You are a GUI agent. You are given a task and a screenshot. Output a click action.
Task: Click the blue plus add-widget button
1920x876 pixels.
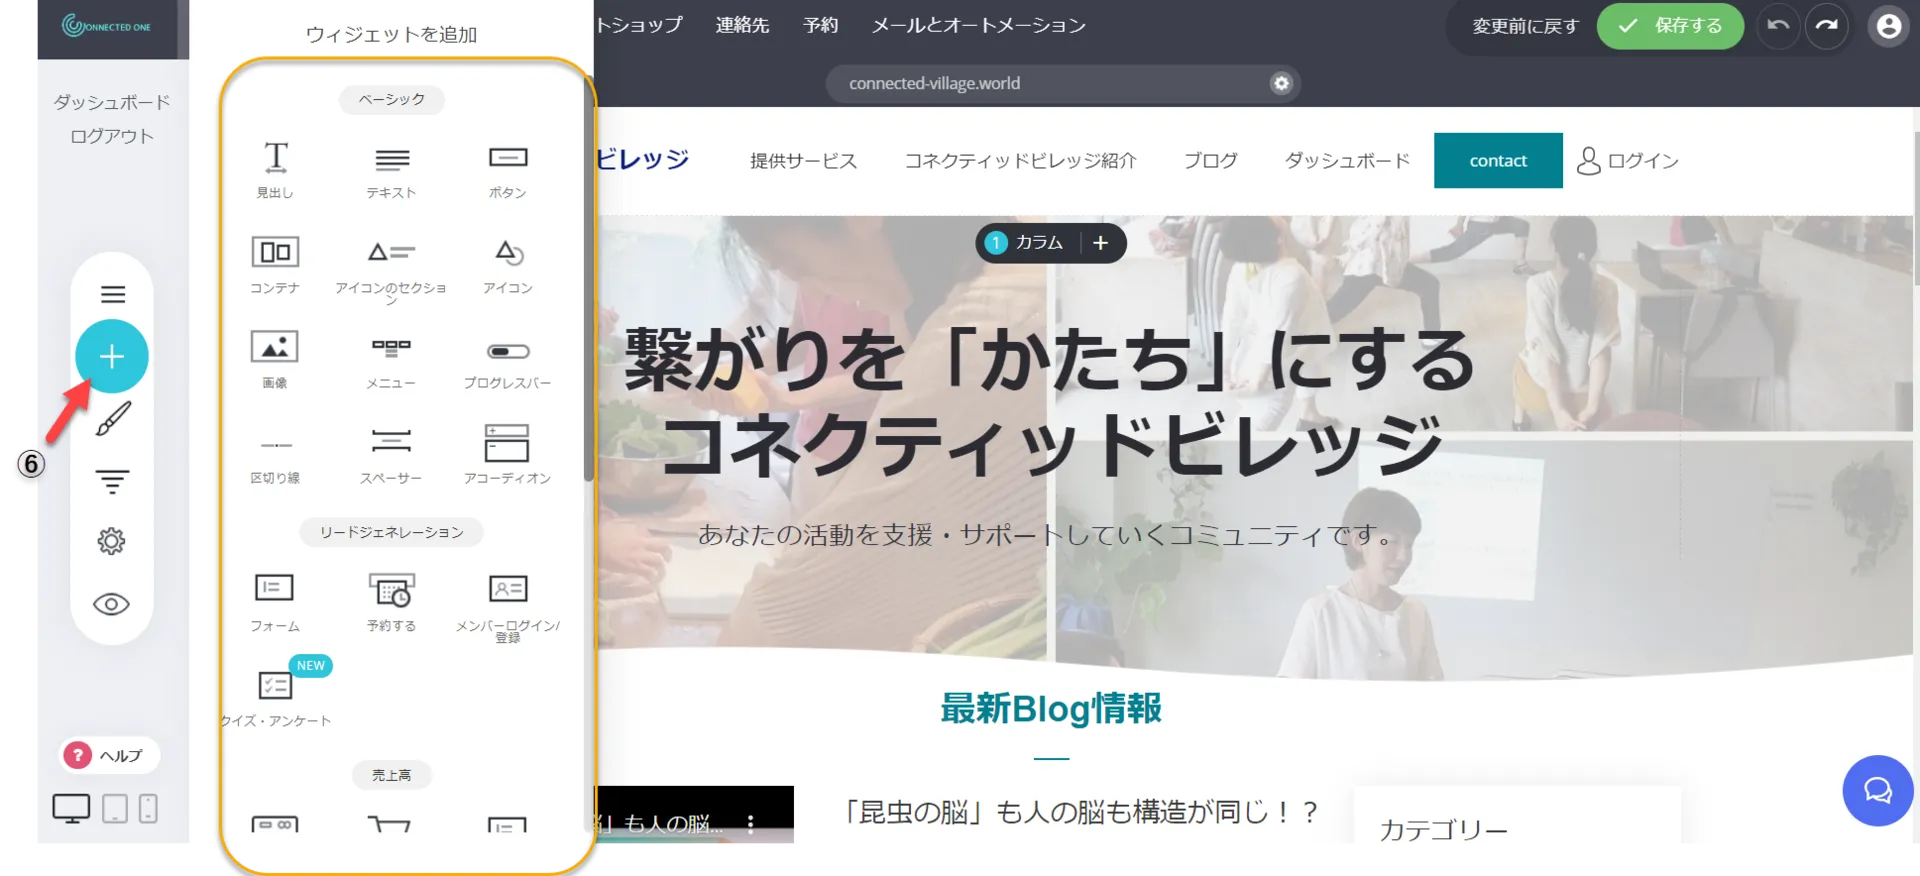point(112,357)
